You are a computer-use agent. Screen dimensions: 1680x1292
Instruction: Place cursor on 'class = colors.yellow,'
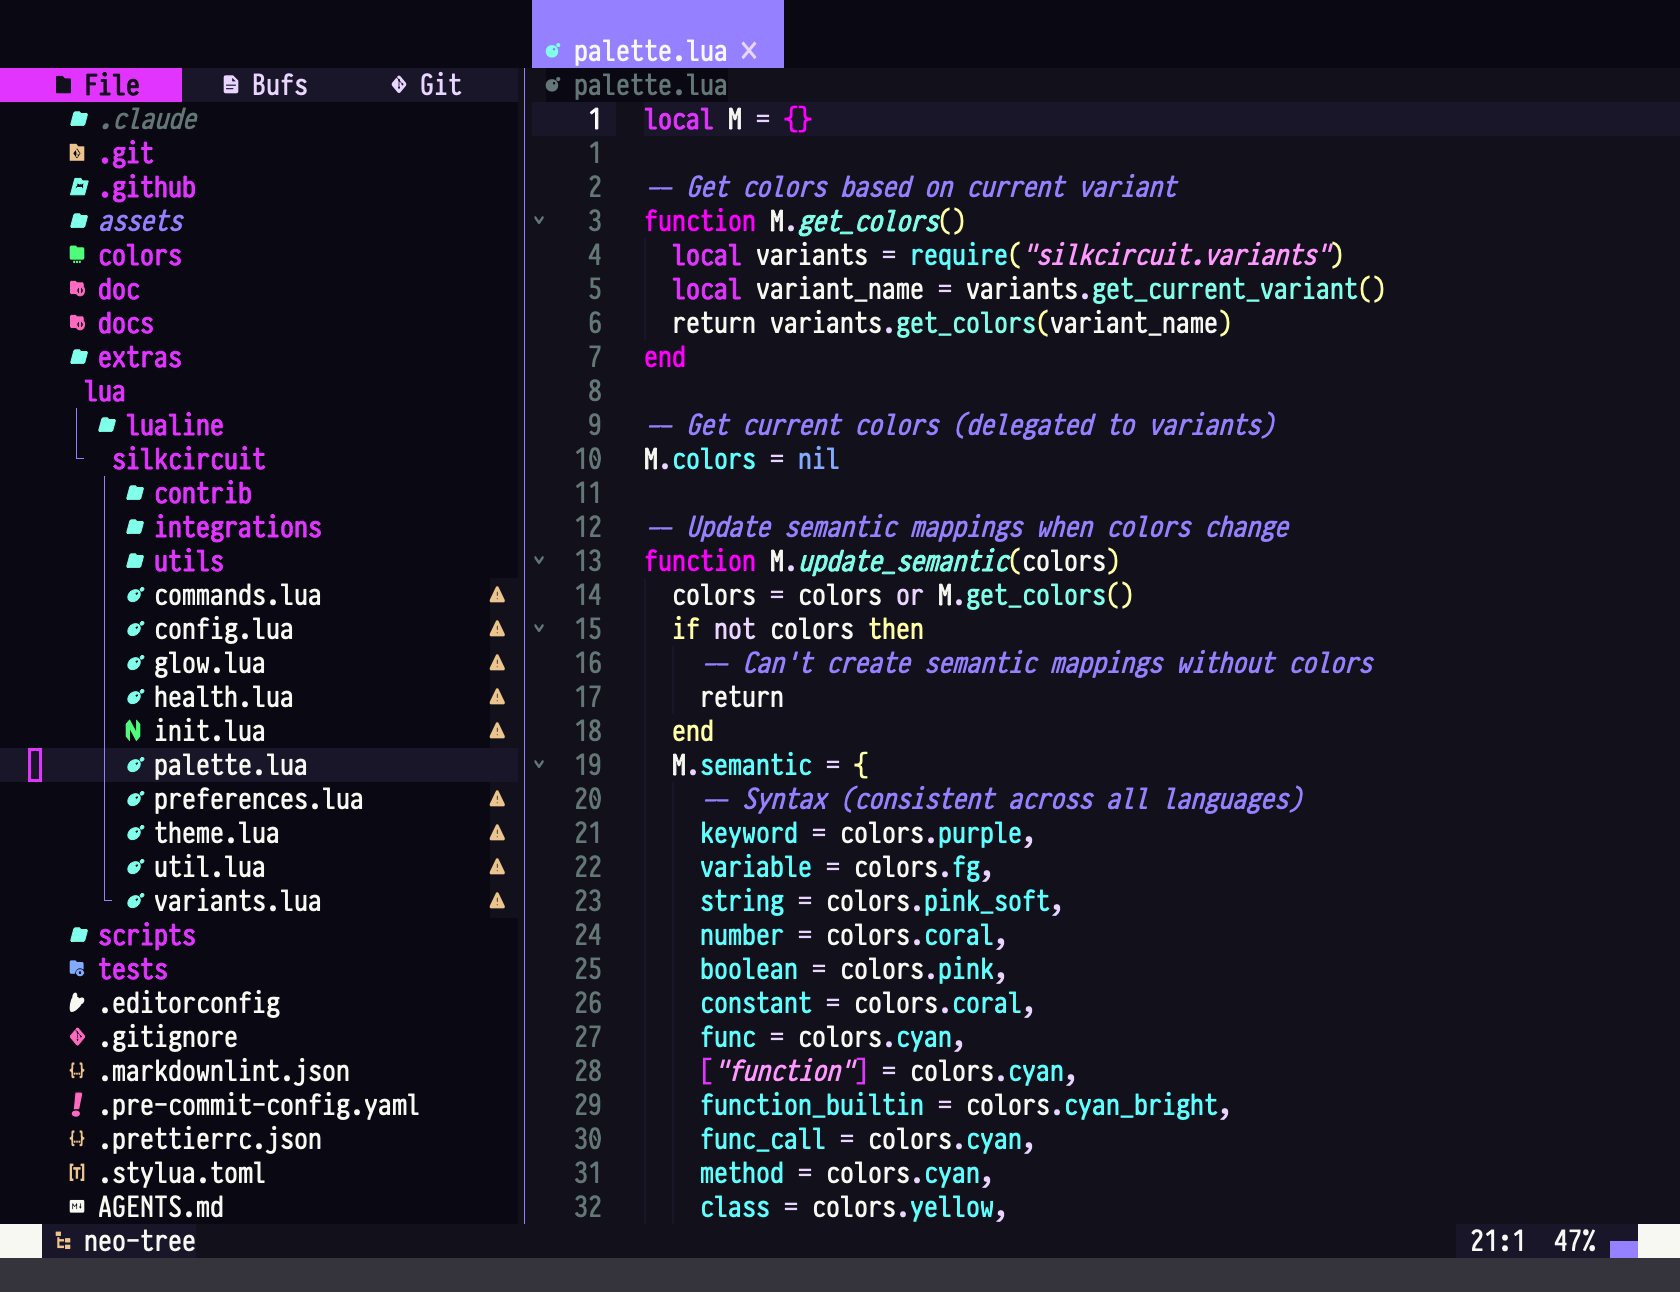pyautogui.click(x=853, y=1207)
